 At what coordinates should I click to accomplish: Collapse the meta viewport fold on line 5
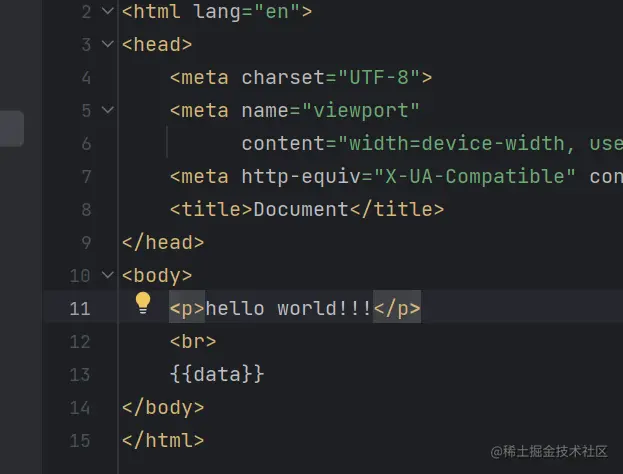coord(108,109)
